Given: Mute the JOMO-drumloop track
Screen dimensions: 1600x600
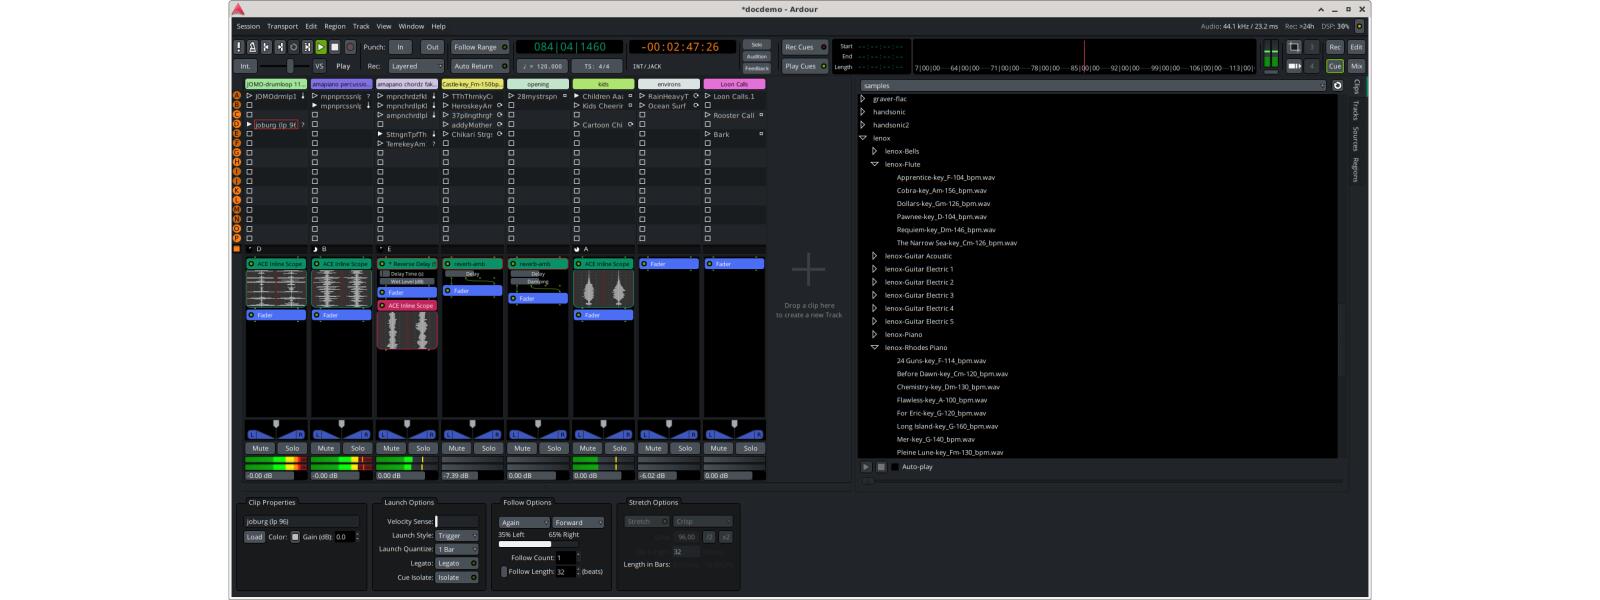Looking at the screenshot, I should point(261,448).
